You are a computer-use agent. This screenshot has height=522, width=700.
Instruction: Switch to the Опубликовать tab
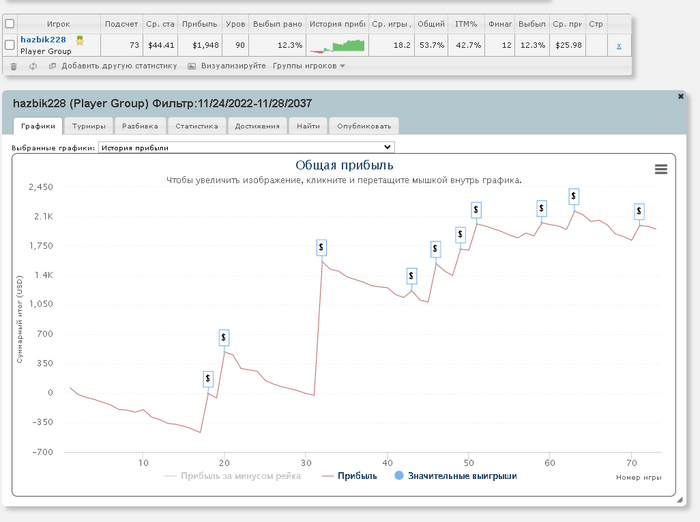[x=364, y=126]
